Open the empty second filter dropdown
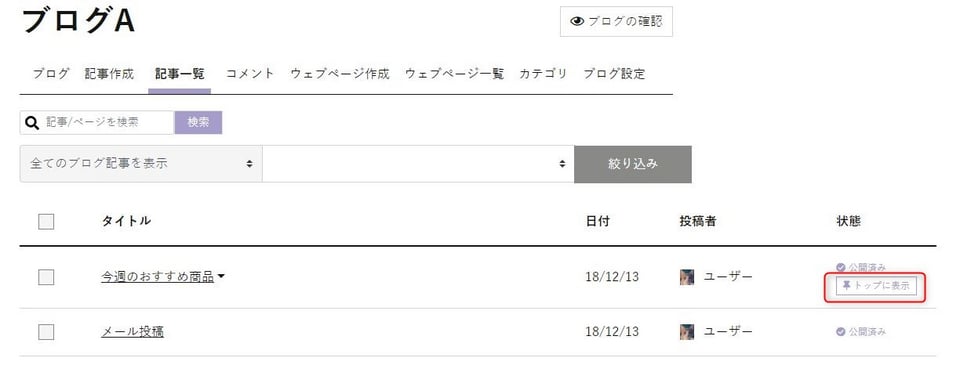The image size is (960, 365). [418, 164]
